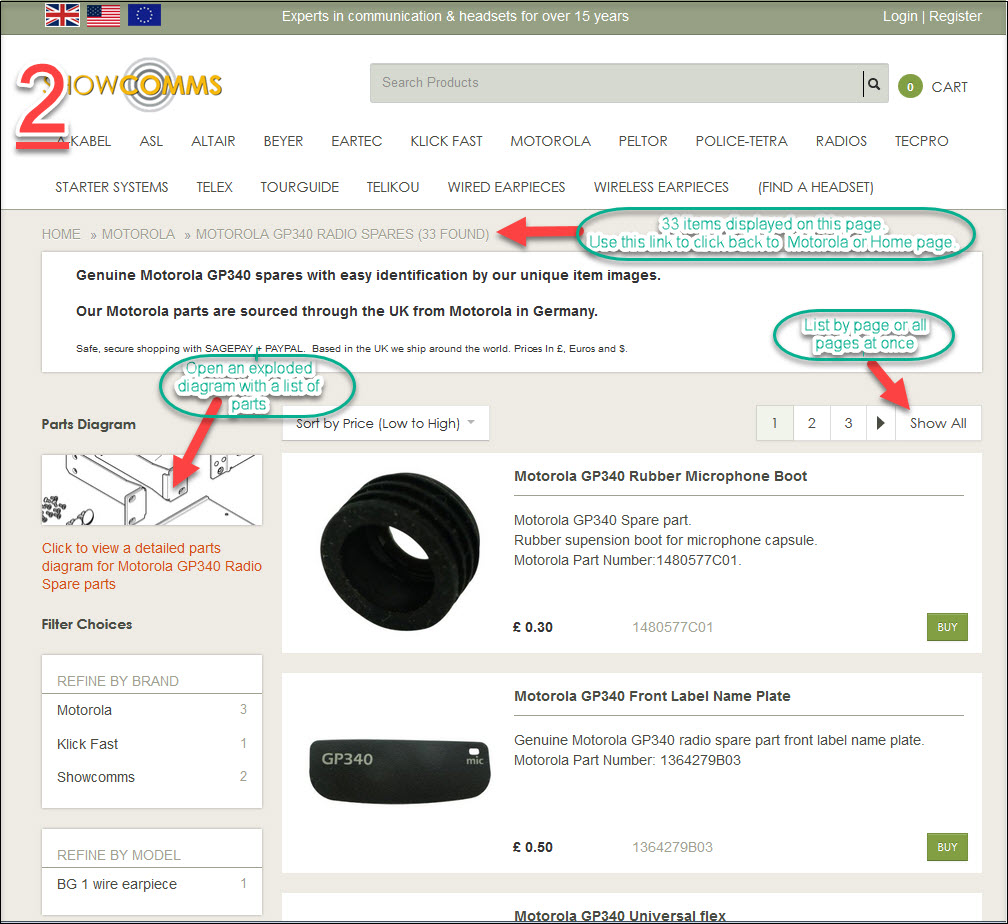Buy the Rubber Microphone Boot
Viewport: 1008px width, 924px height.
947,627
